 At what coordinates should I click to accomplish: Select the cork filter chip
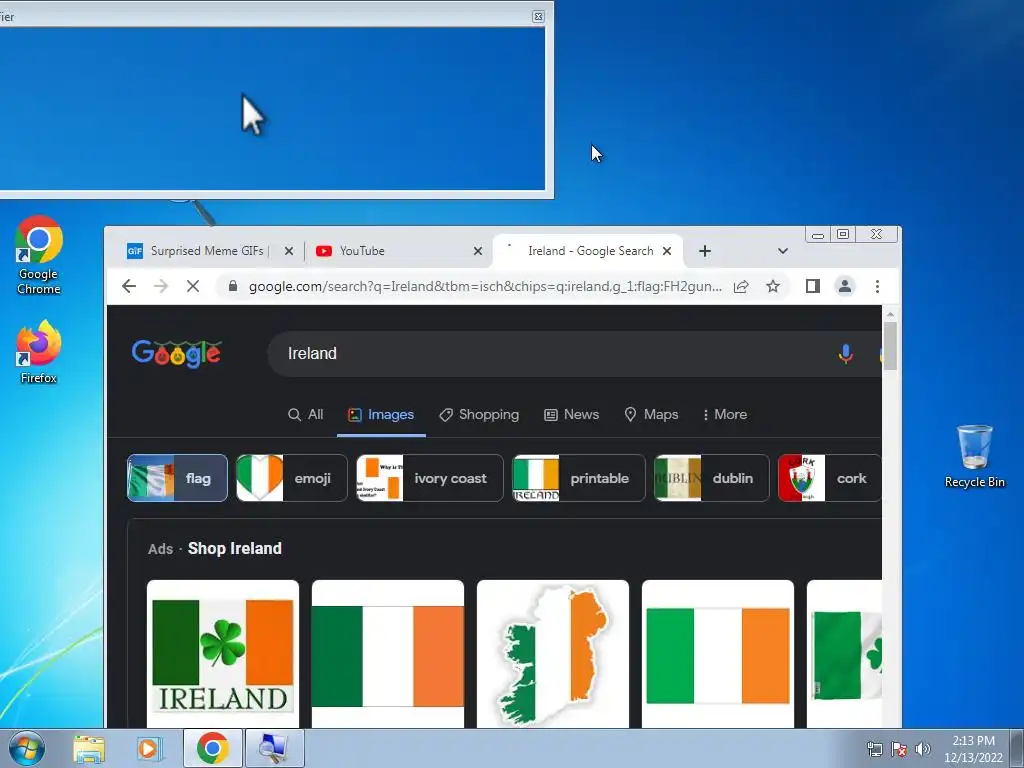(829, 478)
